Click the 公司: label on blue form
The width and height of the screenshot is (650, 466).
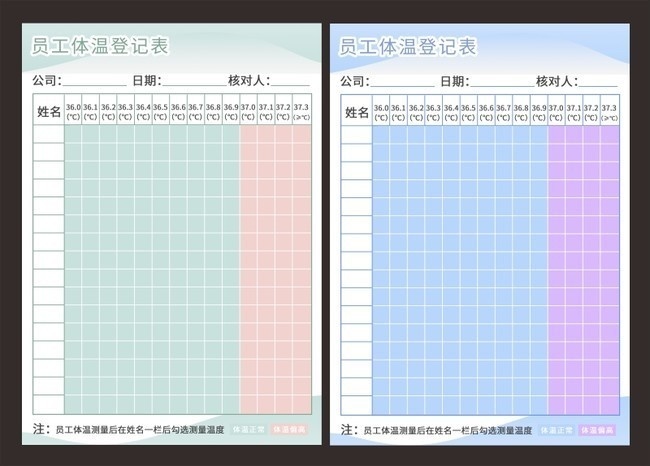tap(355, 81)
